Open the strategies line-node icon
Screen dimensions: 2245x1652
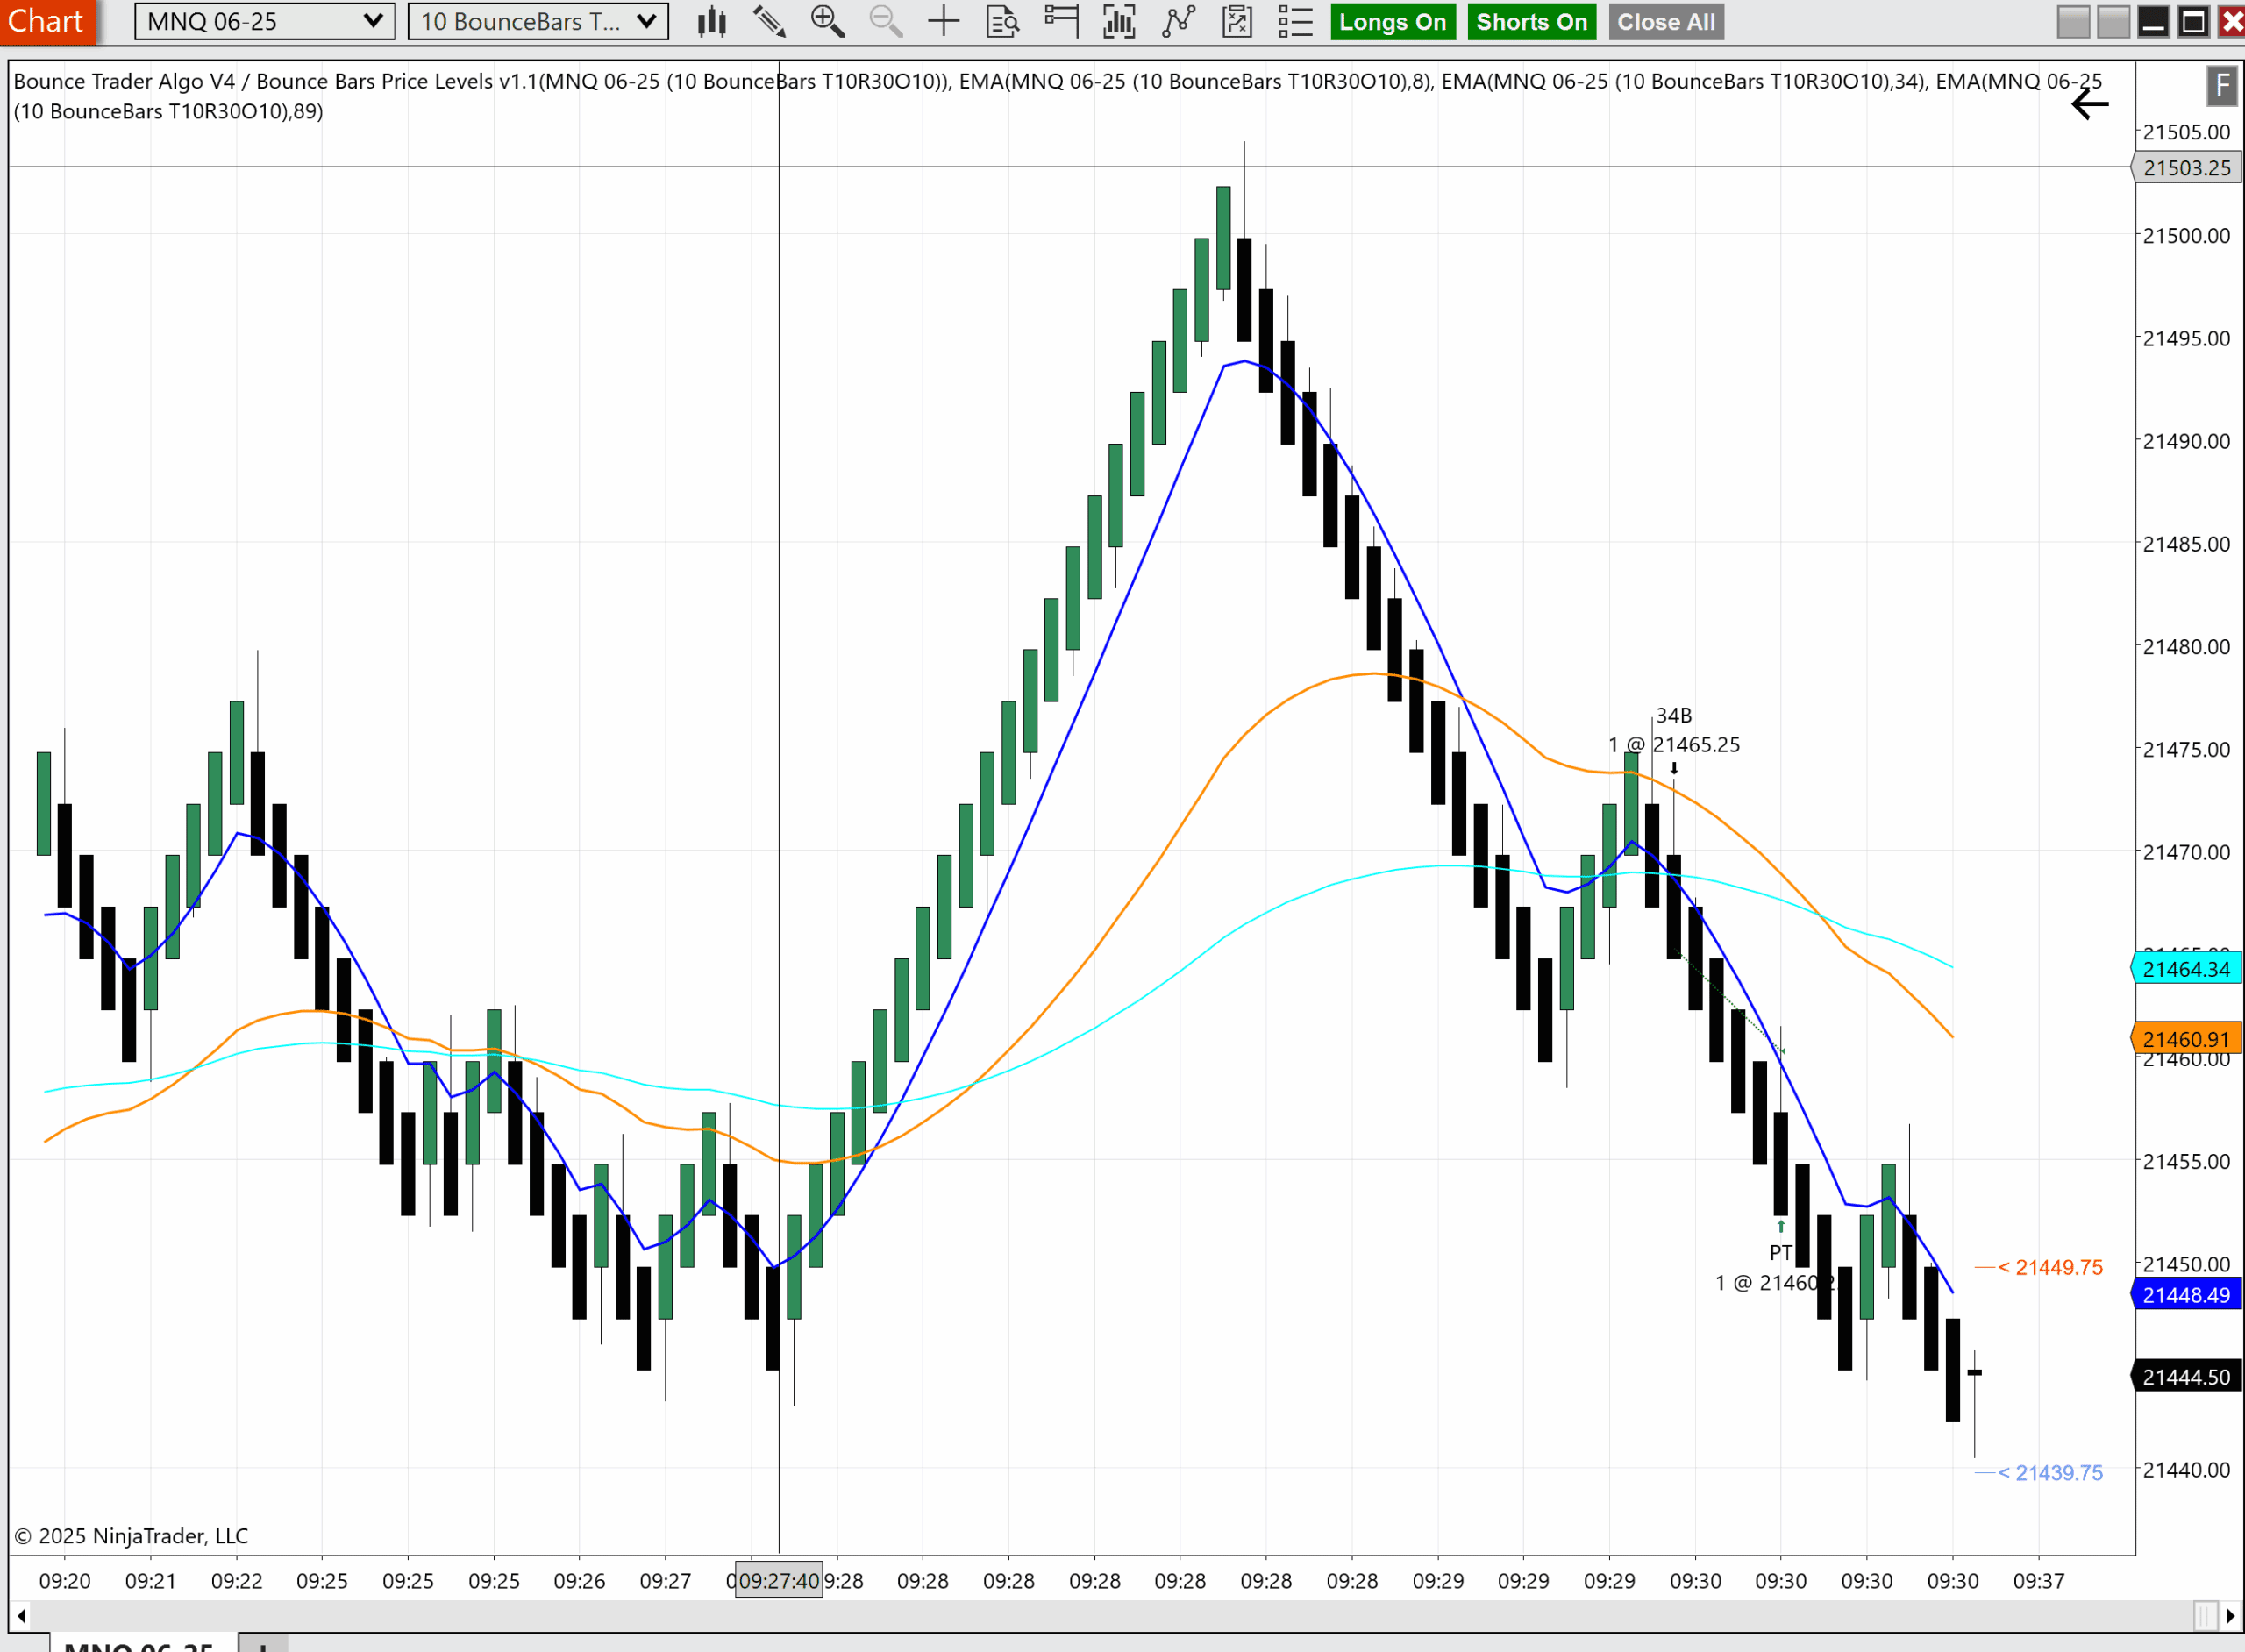(1178, 21)
